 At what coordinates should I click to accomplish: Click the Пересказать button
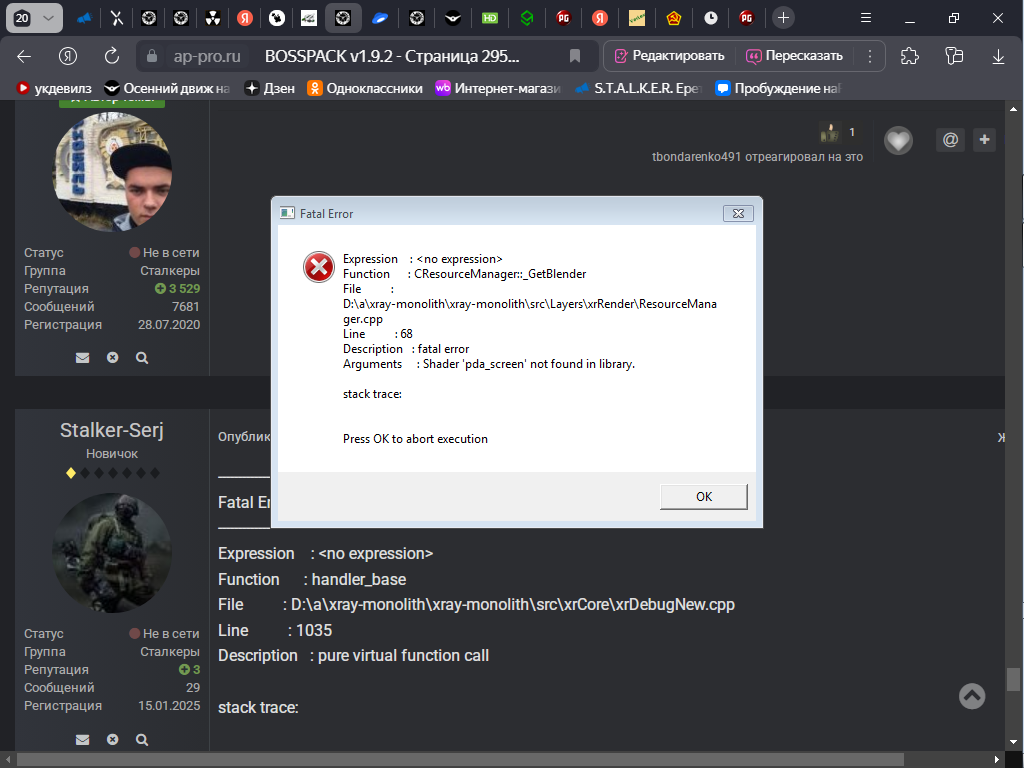tap(795, 56)
